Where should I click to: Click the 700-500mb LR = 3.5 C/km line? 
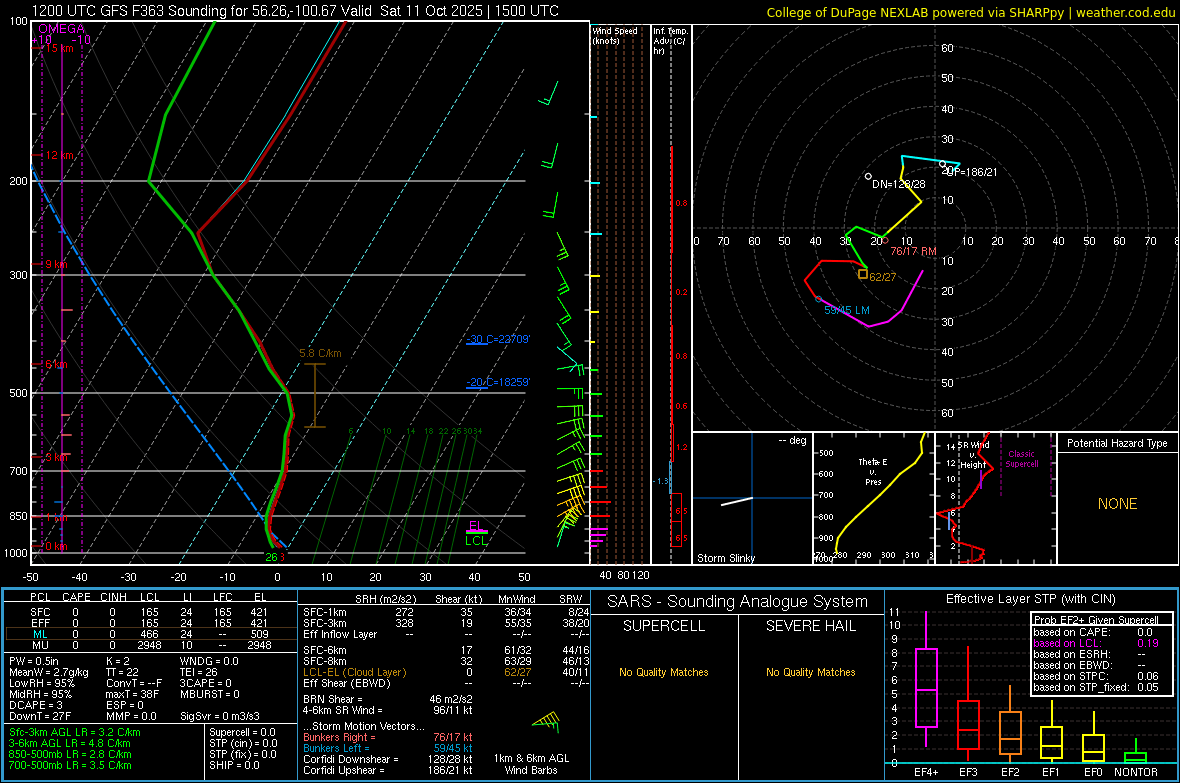[x=70, y=766]
